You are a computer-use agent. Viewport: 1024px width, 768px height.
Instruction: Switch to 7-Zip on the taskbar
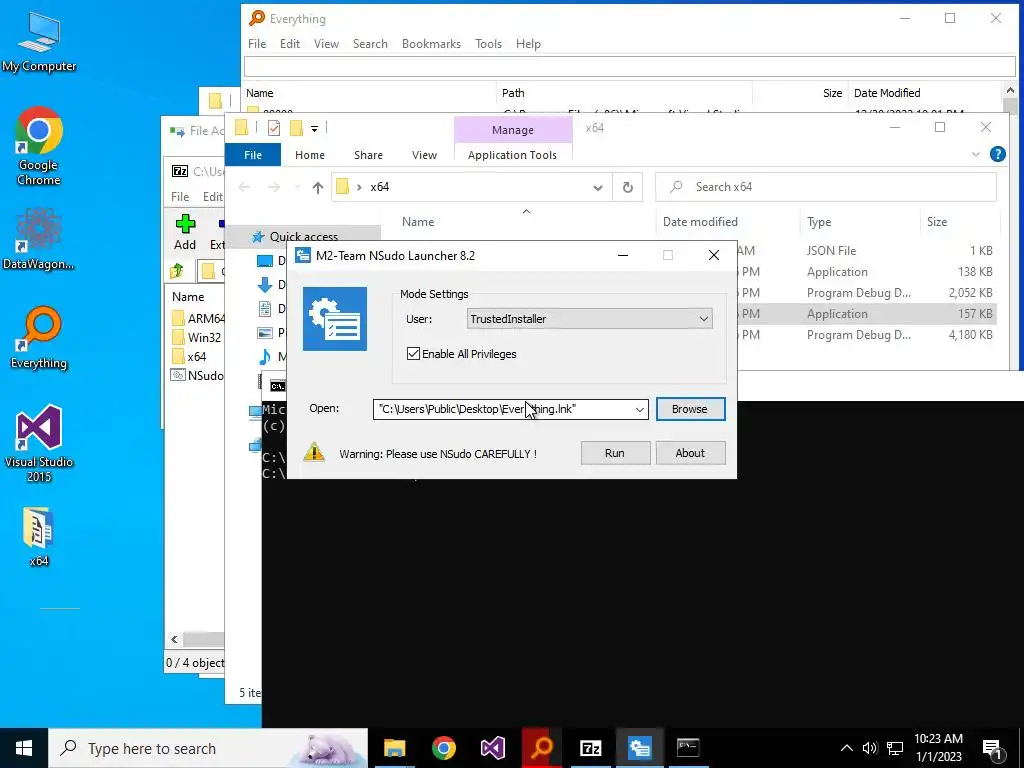(x=590, y=748)
